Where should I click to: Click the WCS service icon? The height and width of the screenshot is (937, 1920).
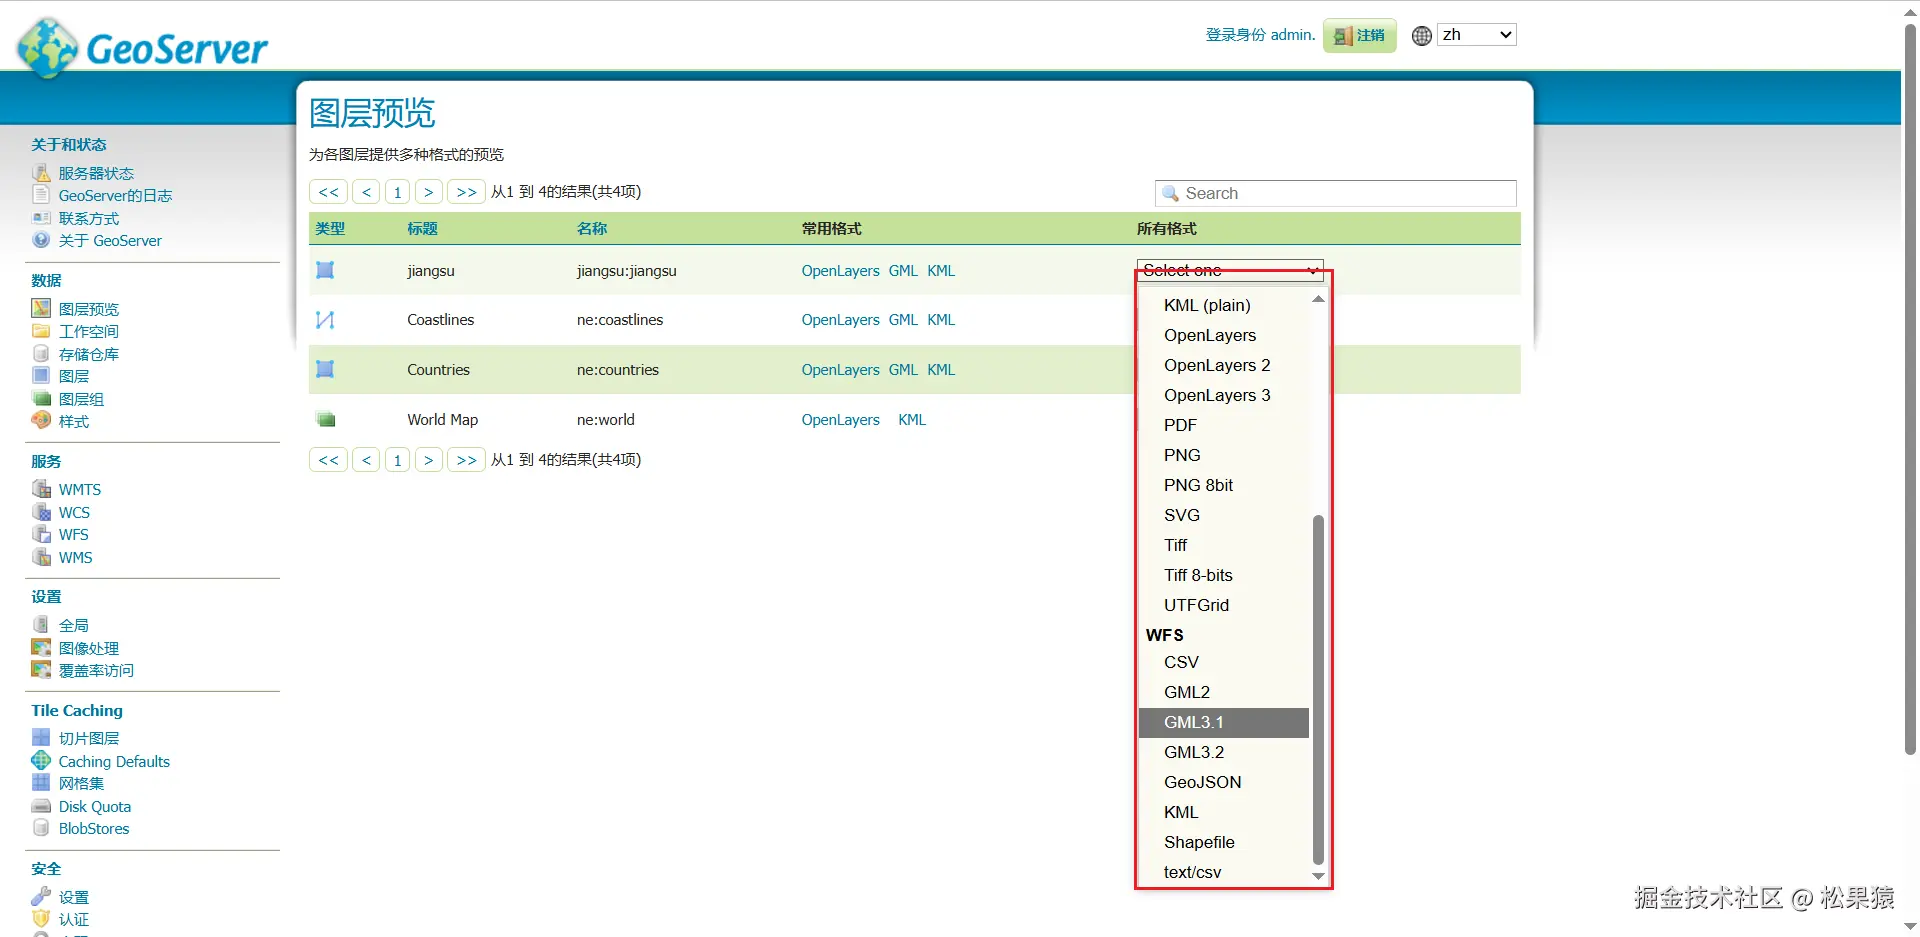click(41, 512)
